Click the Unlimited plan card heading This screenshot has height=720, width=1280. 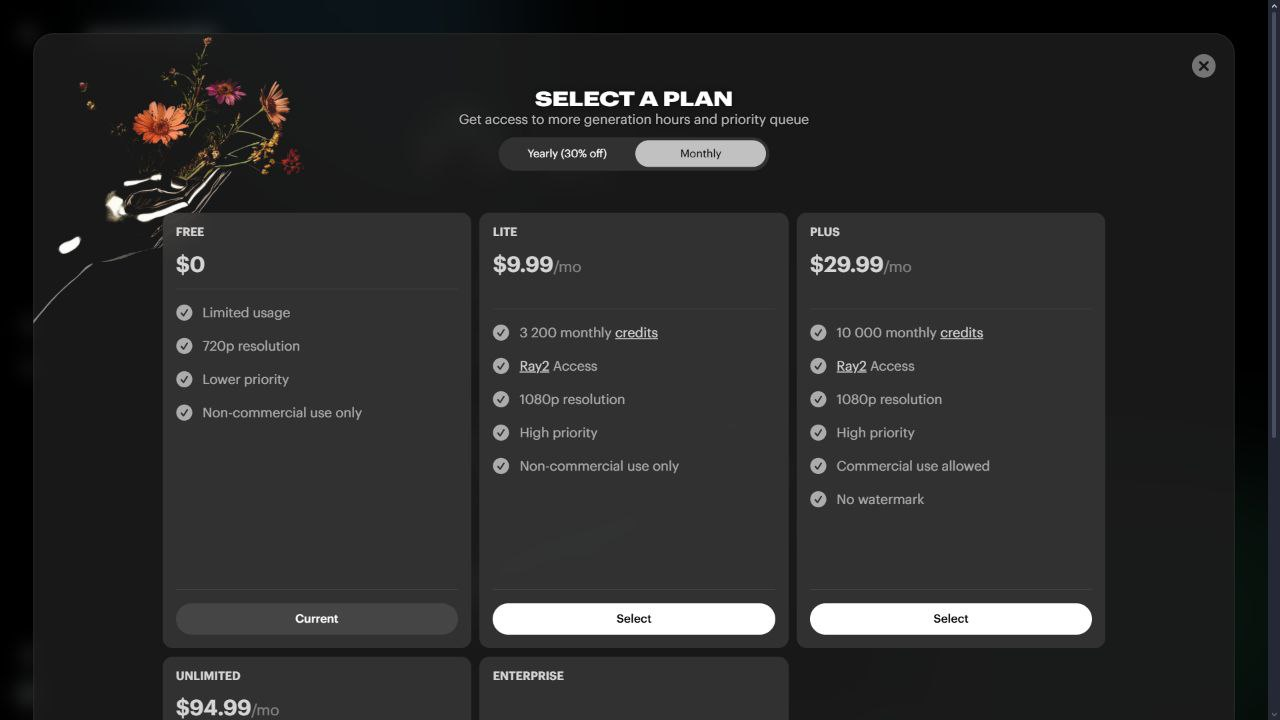click(208, 676)
